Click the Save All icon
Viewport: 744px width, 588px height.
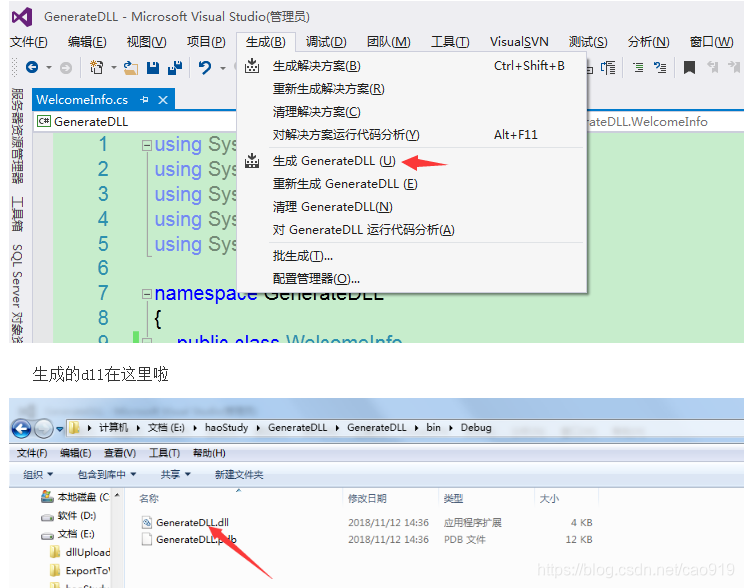pyautogui.click(x=175, y=68)
